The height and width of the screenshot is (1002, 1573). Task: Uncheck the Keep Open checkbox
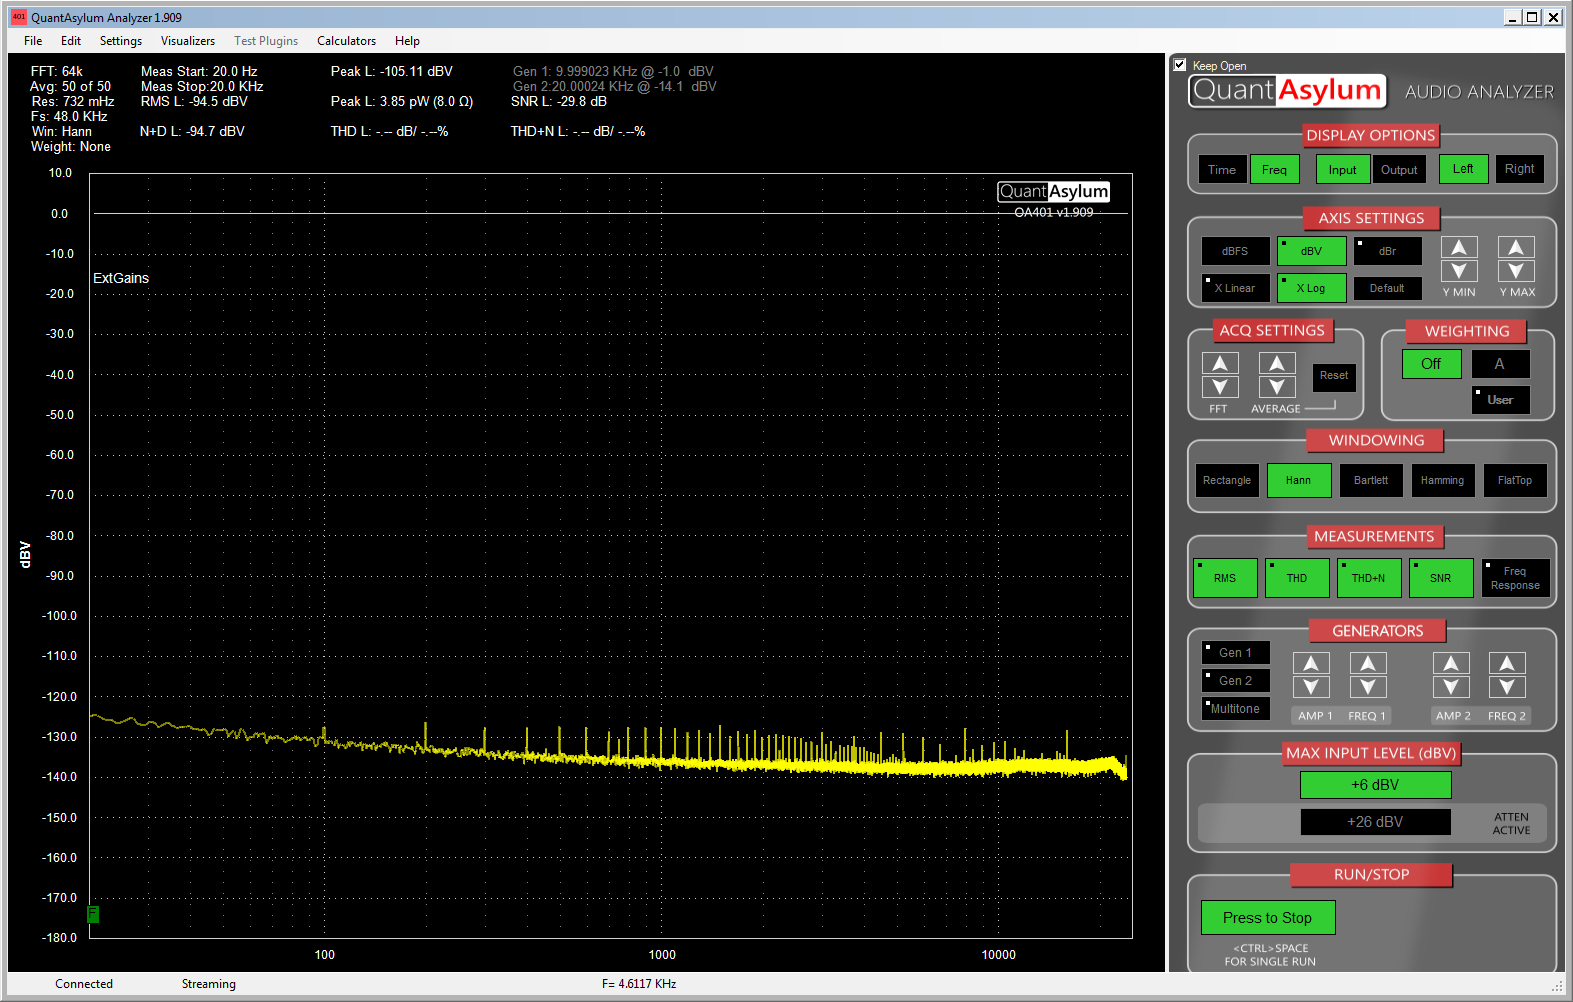(1180, 65)
